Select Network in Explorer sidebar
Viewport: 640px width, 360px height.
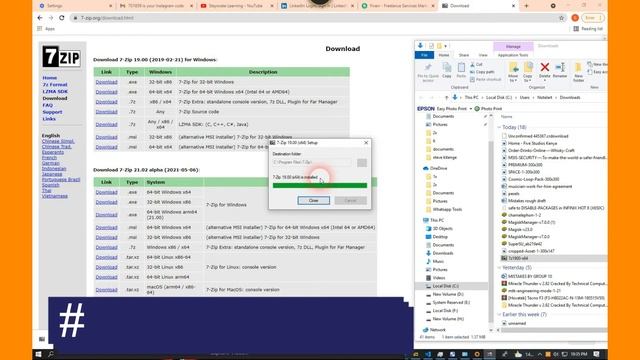point(437,330)
